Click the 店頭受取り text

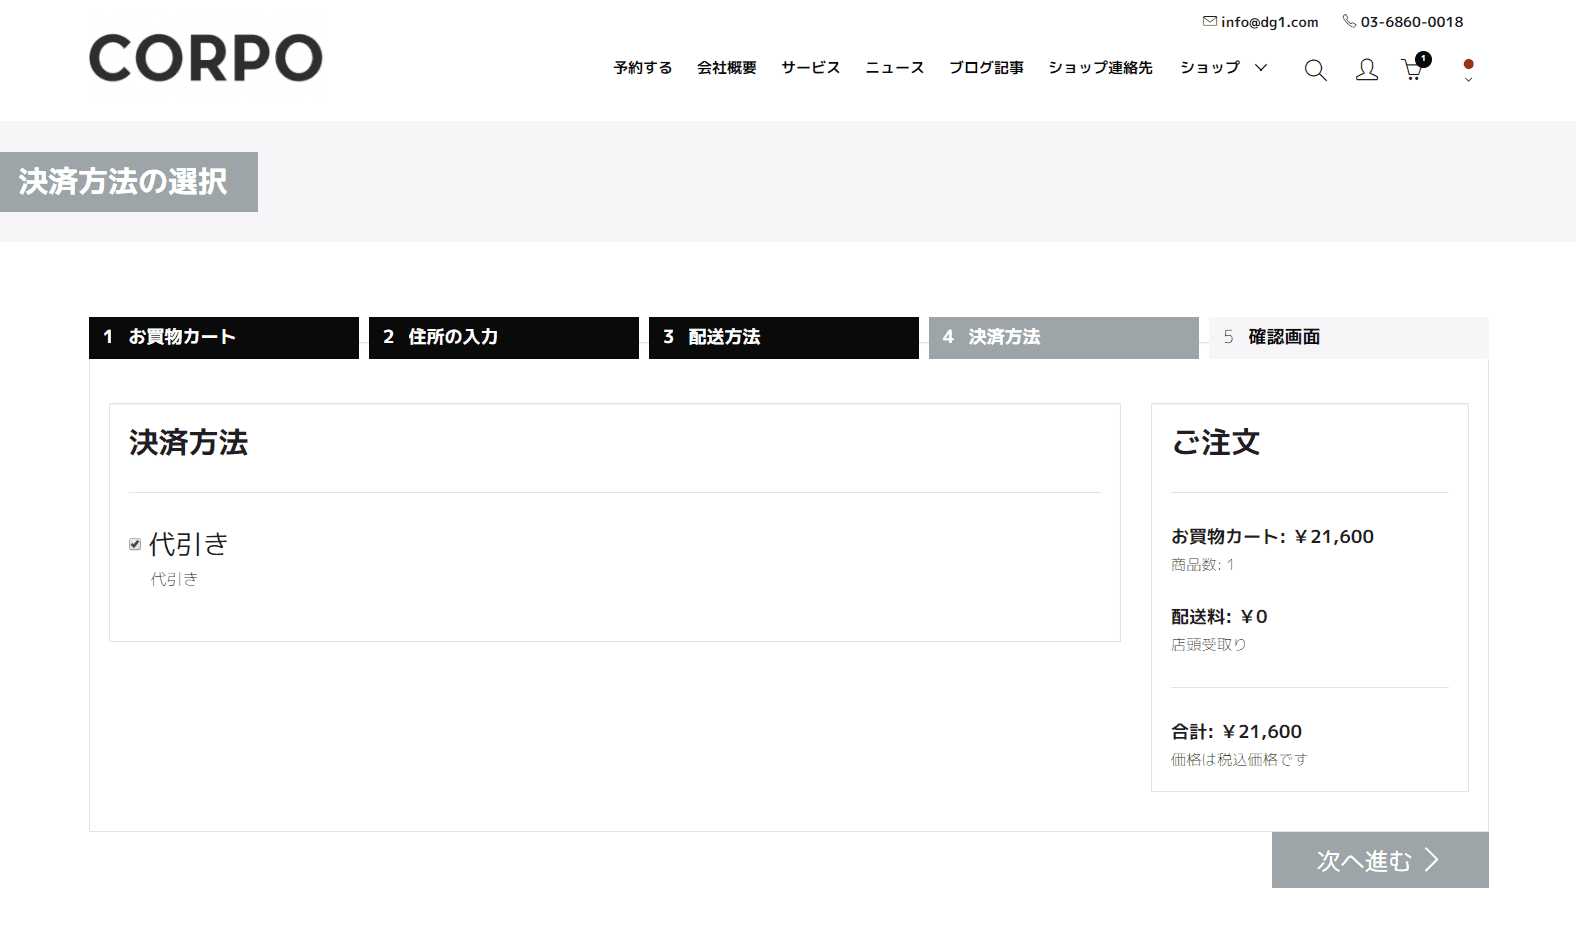tap(1209, 645)
